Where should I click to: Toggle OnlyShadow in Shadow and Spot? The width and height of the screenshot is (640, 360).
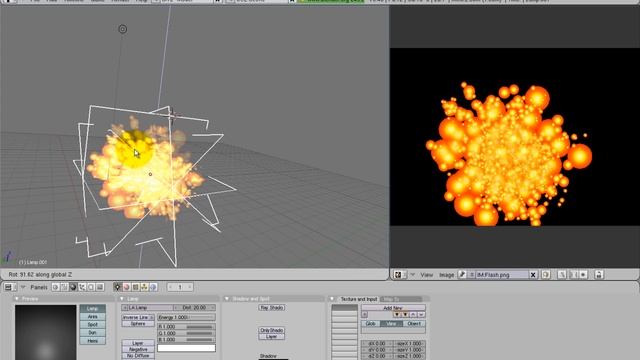tap(271, 330)
